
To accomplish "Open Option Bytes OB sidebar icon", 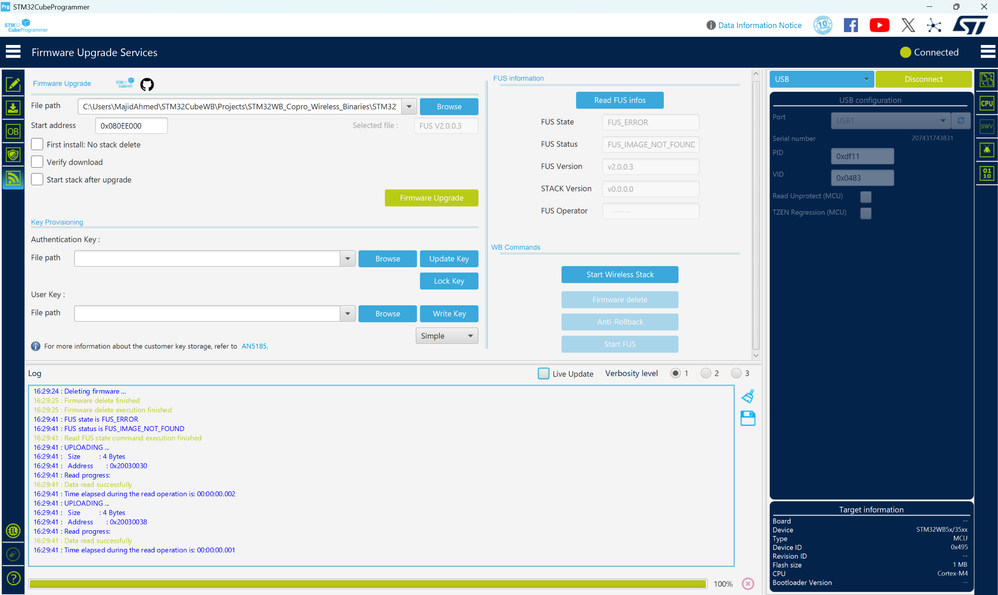I will 13,131.
